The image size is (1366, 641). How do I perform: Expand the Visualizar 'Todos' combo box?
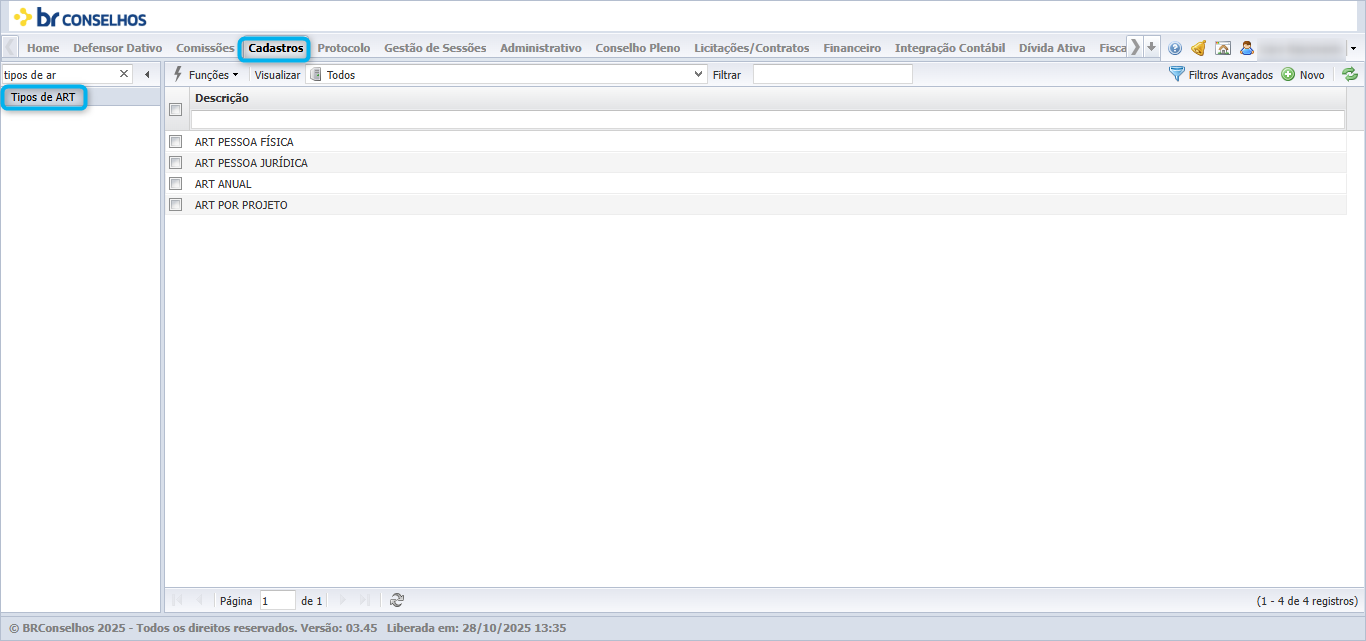click(x=699, y=74)
